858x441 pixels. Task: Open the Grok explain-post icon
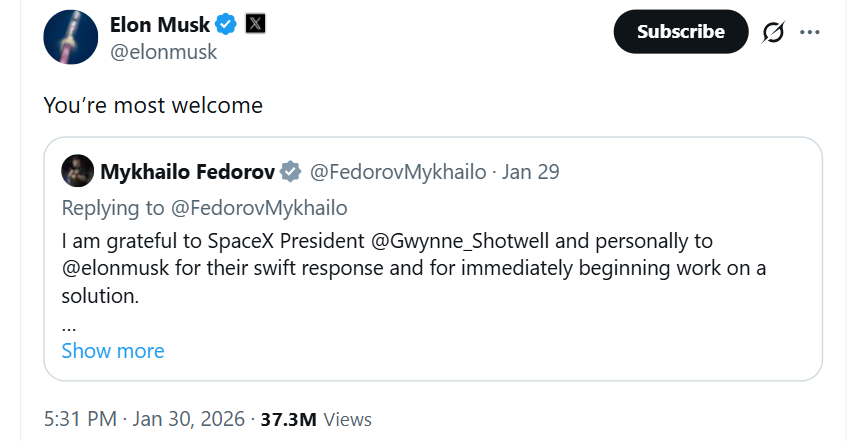point(773,32)
